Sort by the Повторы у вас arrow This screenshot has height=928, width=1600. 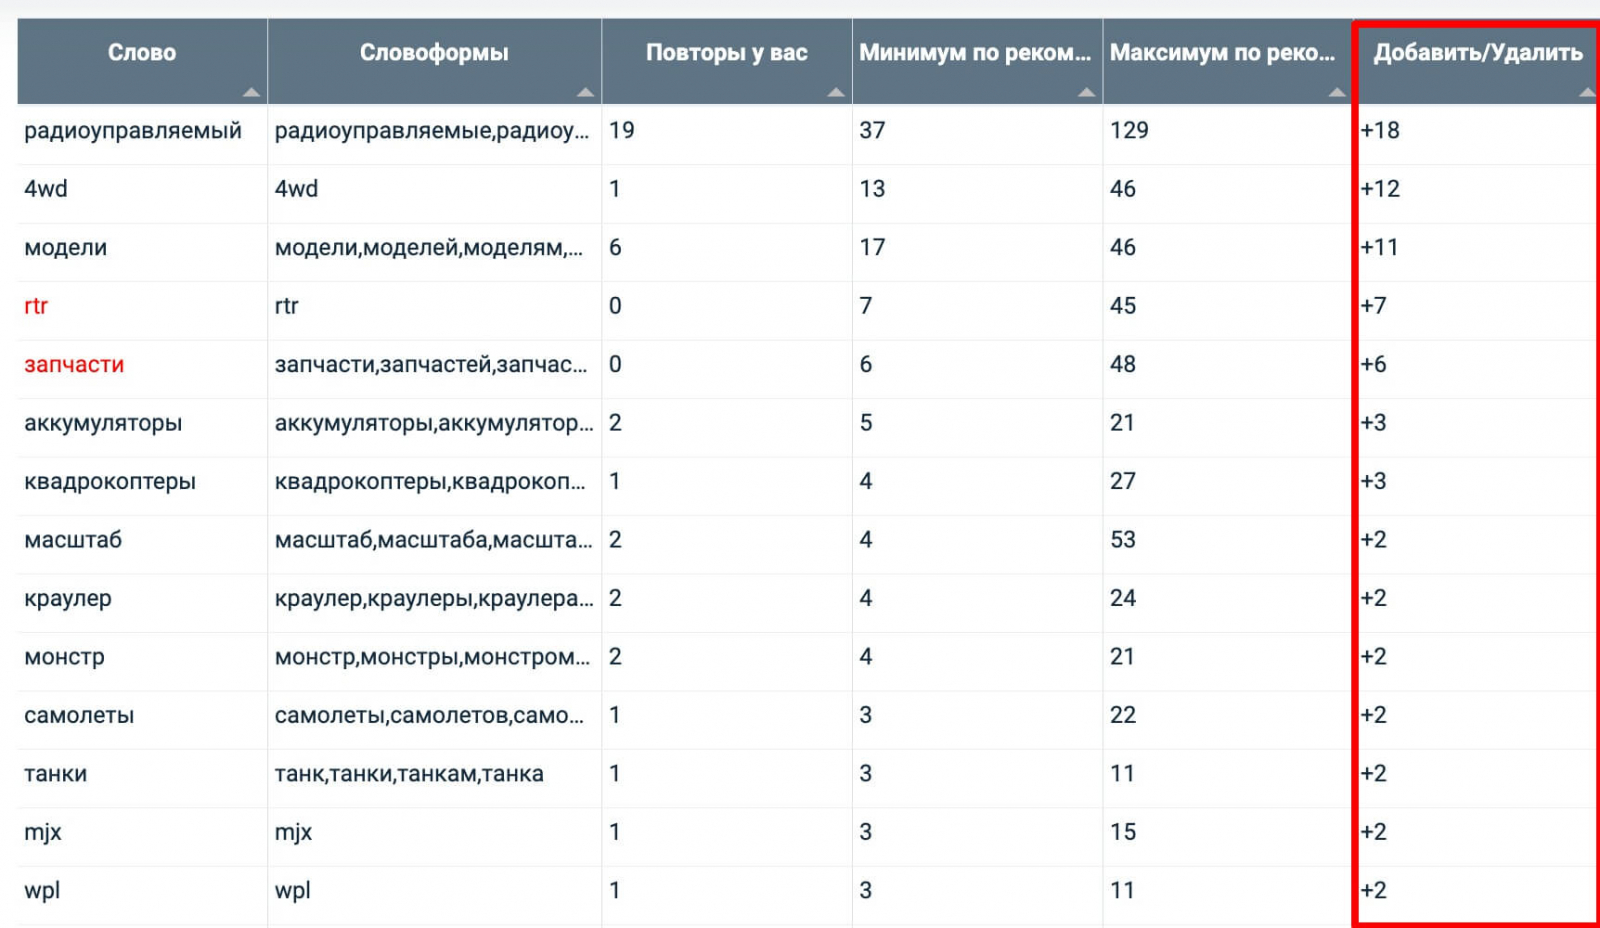pos(836,92)
